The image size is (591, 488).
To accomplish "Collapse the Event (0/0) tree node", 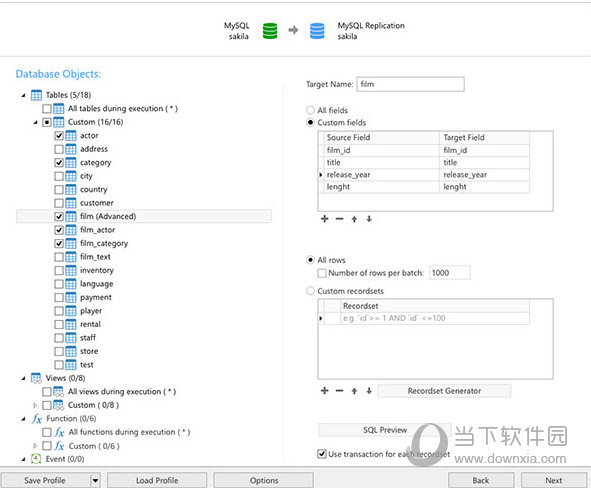I will point(23,459).
